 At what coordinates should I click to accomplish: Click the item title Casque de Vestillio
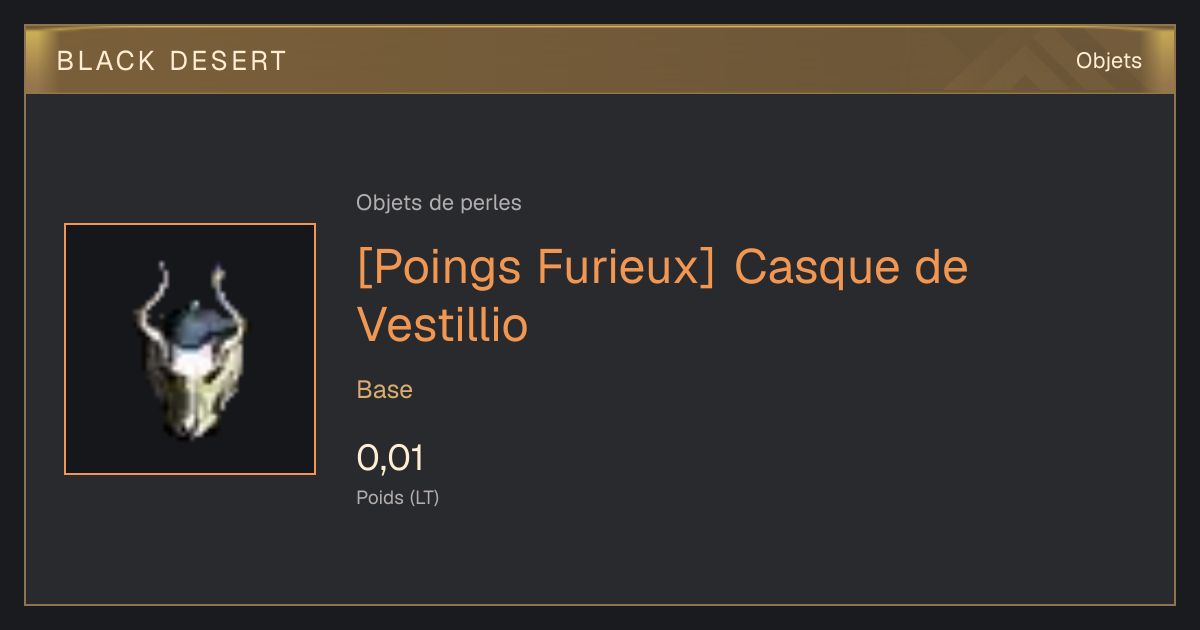point(662,296)
